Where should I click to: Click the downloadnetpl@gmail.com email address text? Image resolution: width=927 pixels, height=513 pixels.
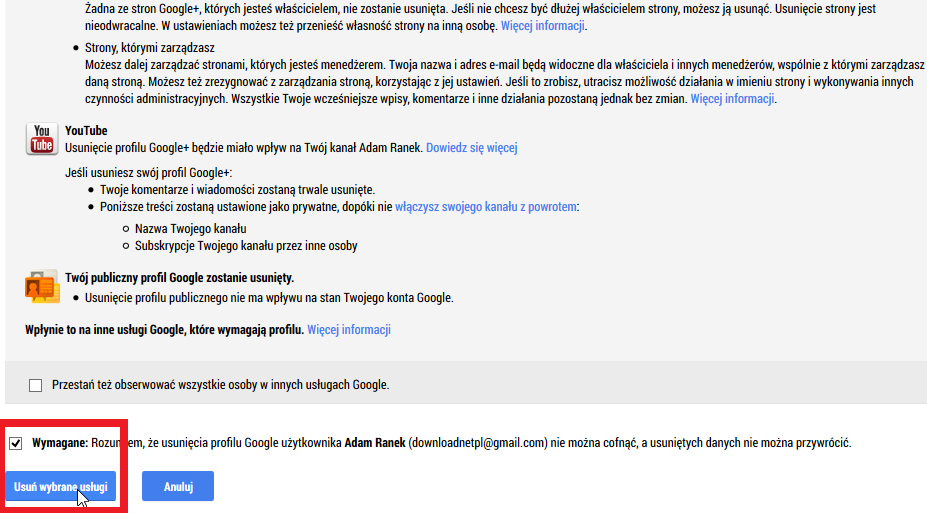click(x=478, y=443)
